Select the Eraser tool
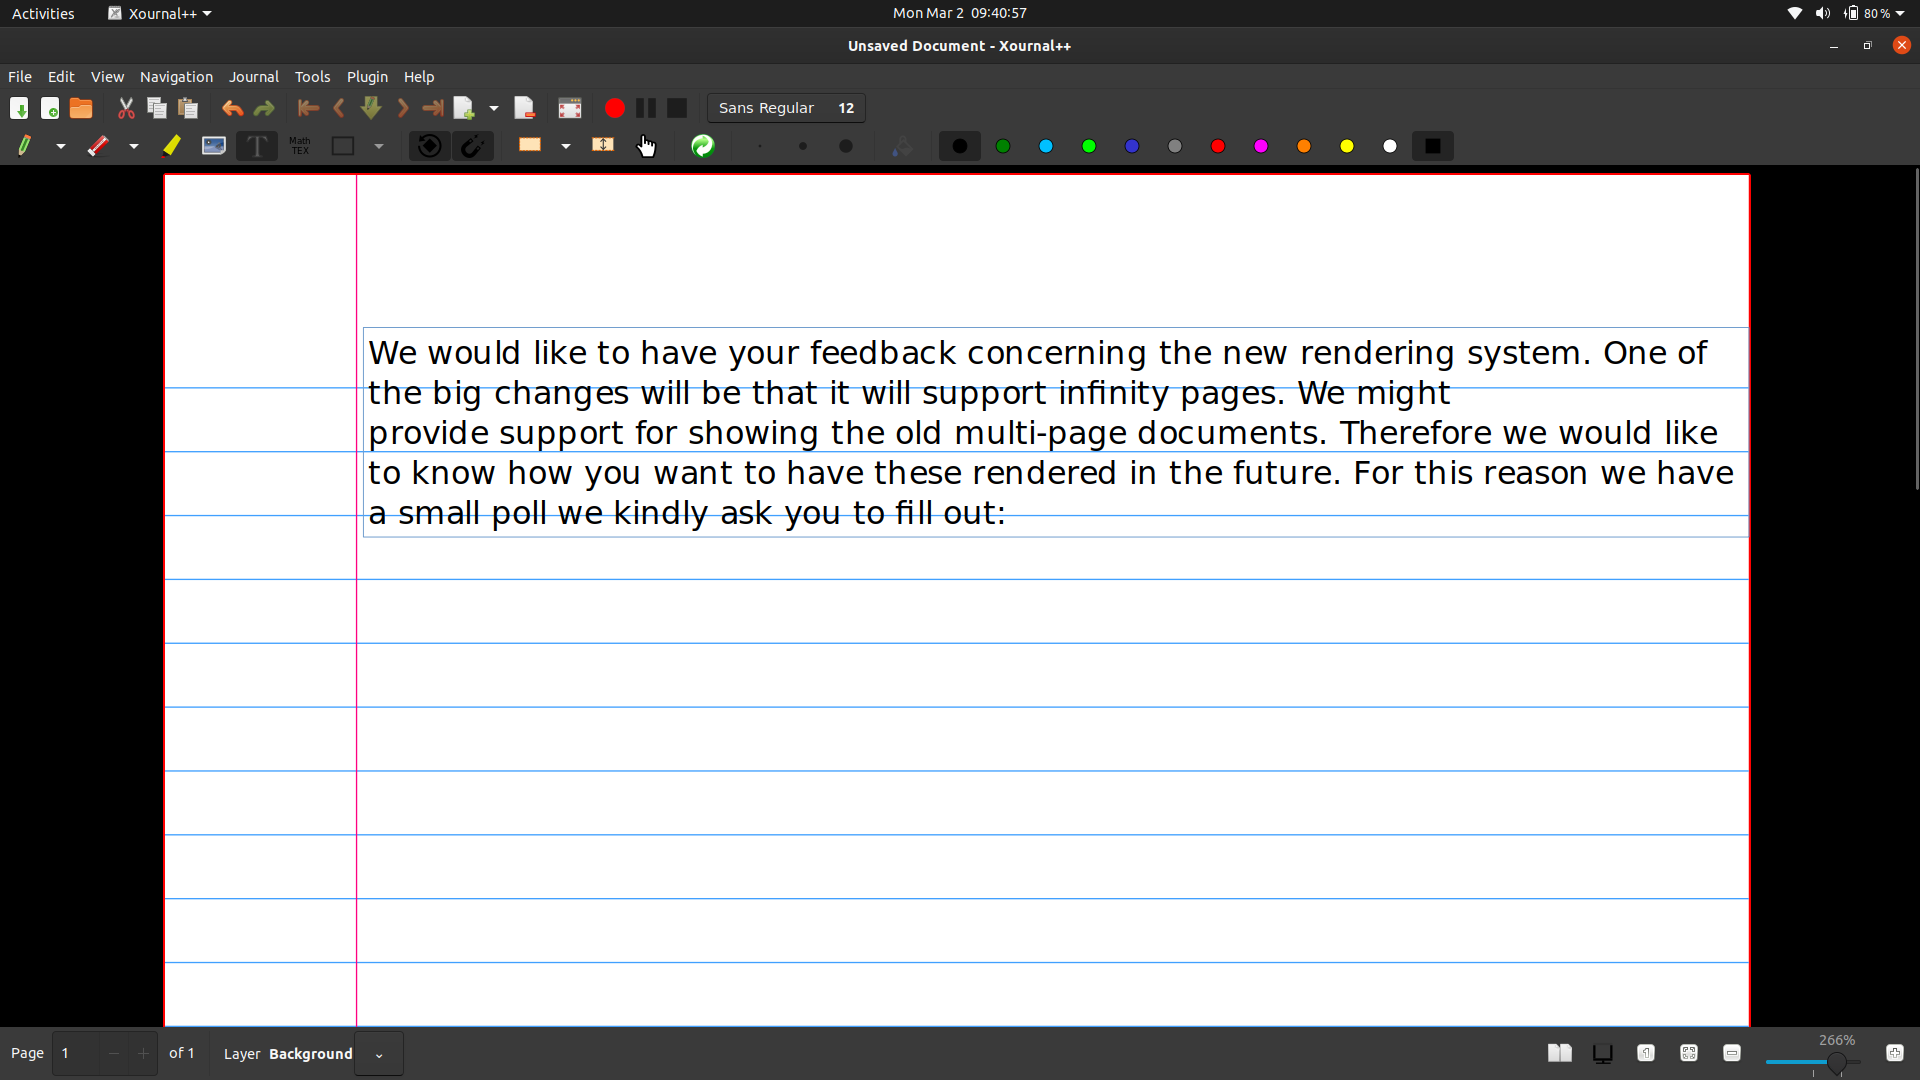This screenshot has width=1920, height=1080. tap(97, 146)
